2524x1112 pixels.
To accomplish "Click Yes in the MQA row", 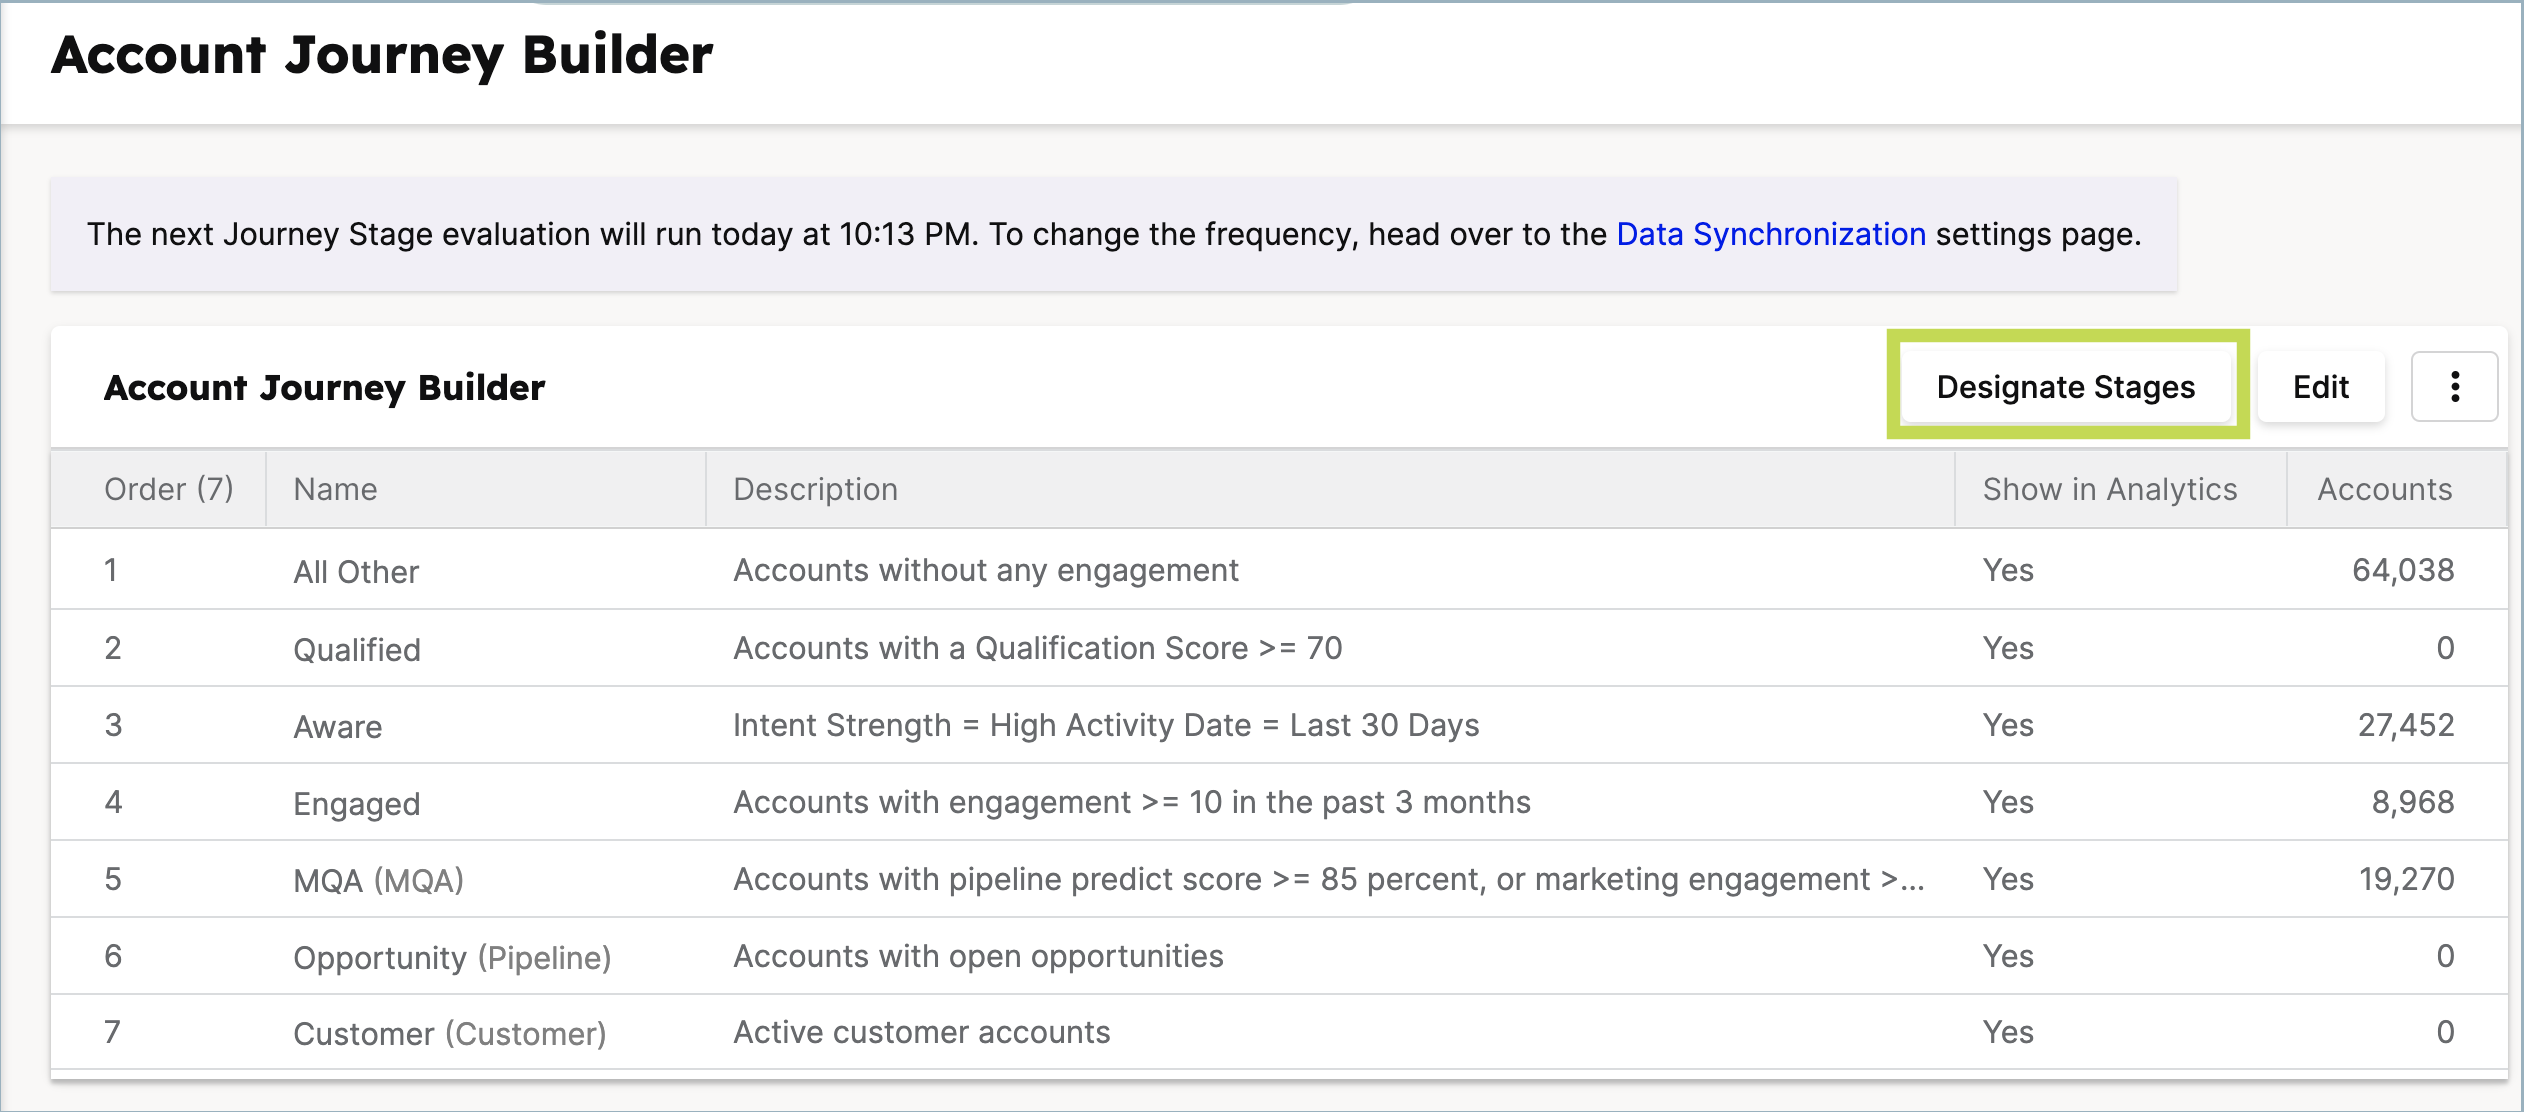I will (x=2008, y=879).
